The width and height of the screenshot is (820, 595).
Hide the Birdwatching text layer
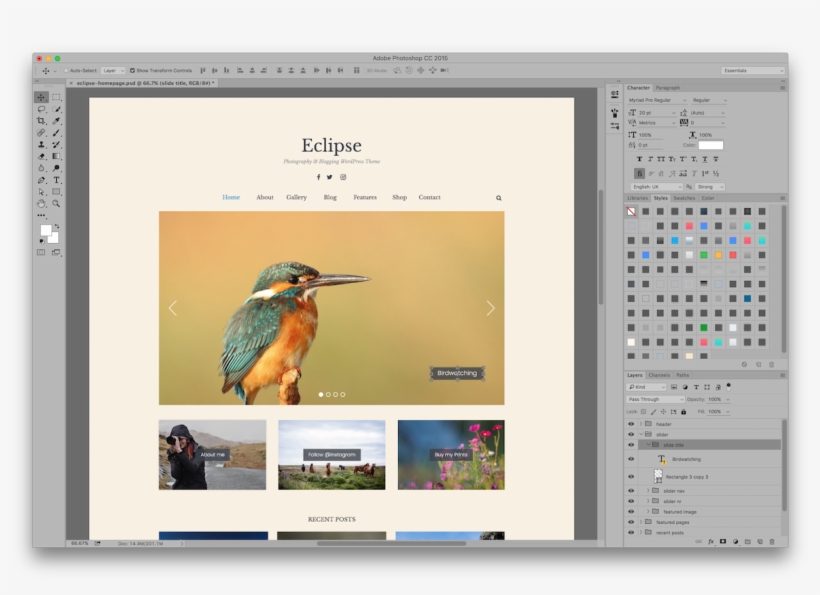click(x=631, y=459)
